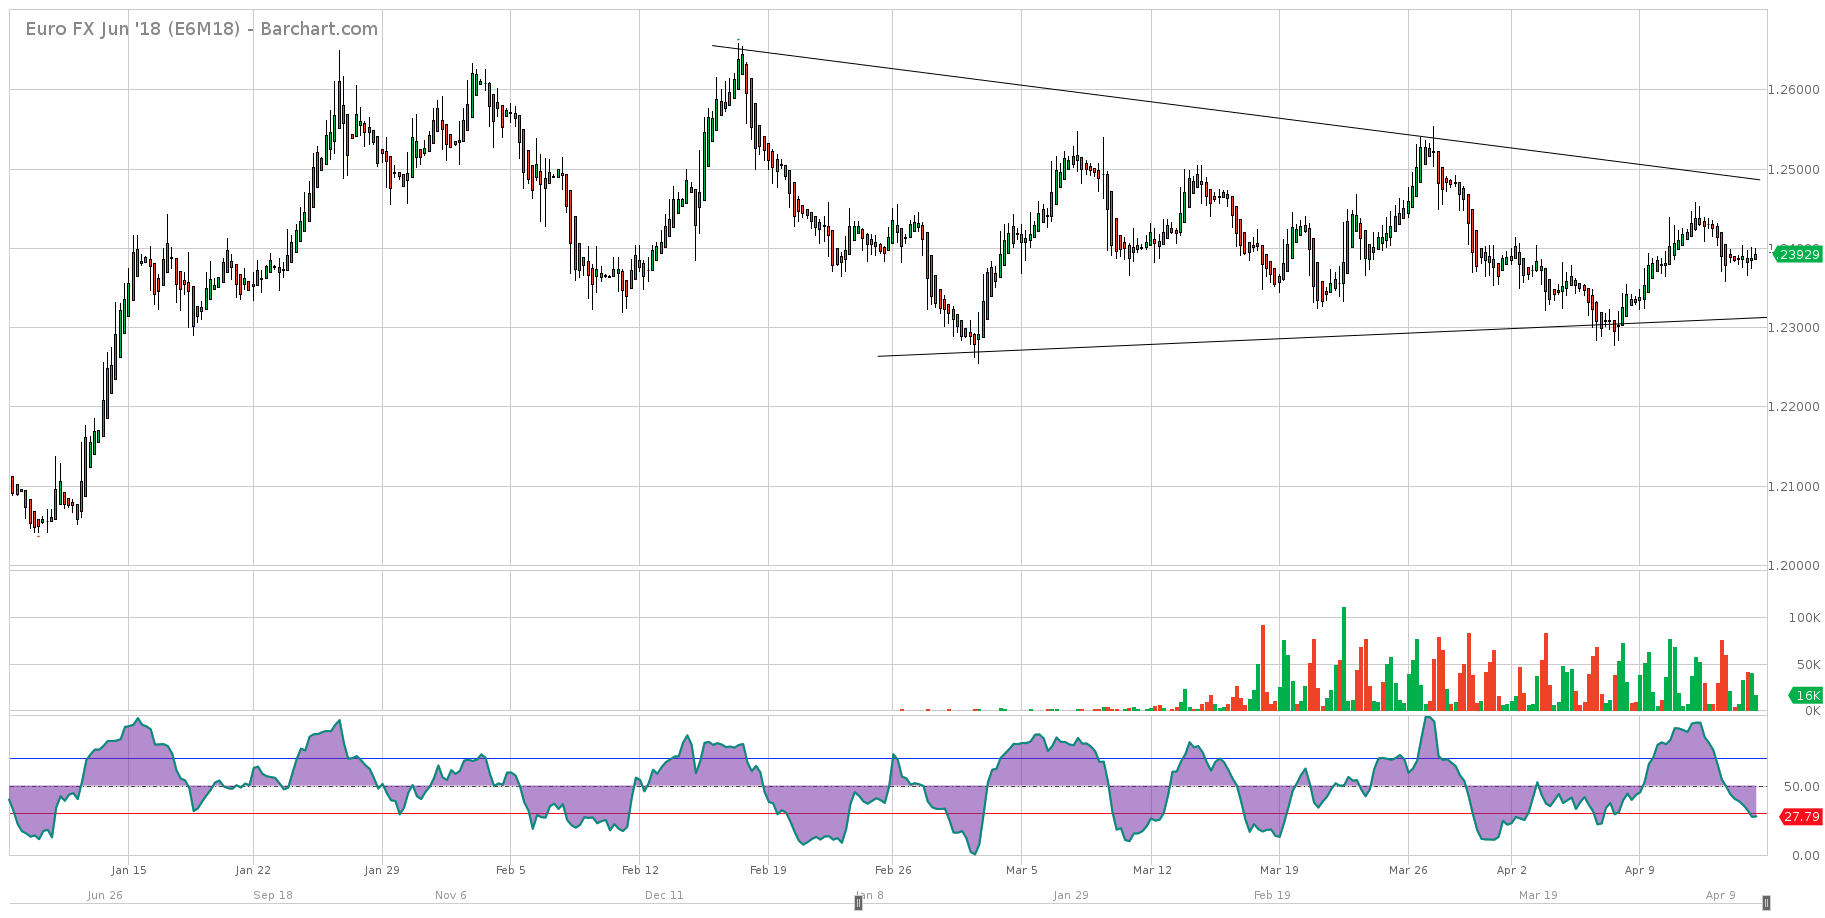Click the 50K volume axis label
The width and height of the screenshot is (1825, 918).
click(1808, 665)
